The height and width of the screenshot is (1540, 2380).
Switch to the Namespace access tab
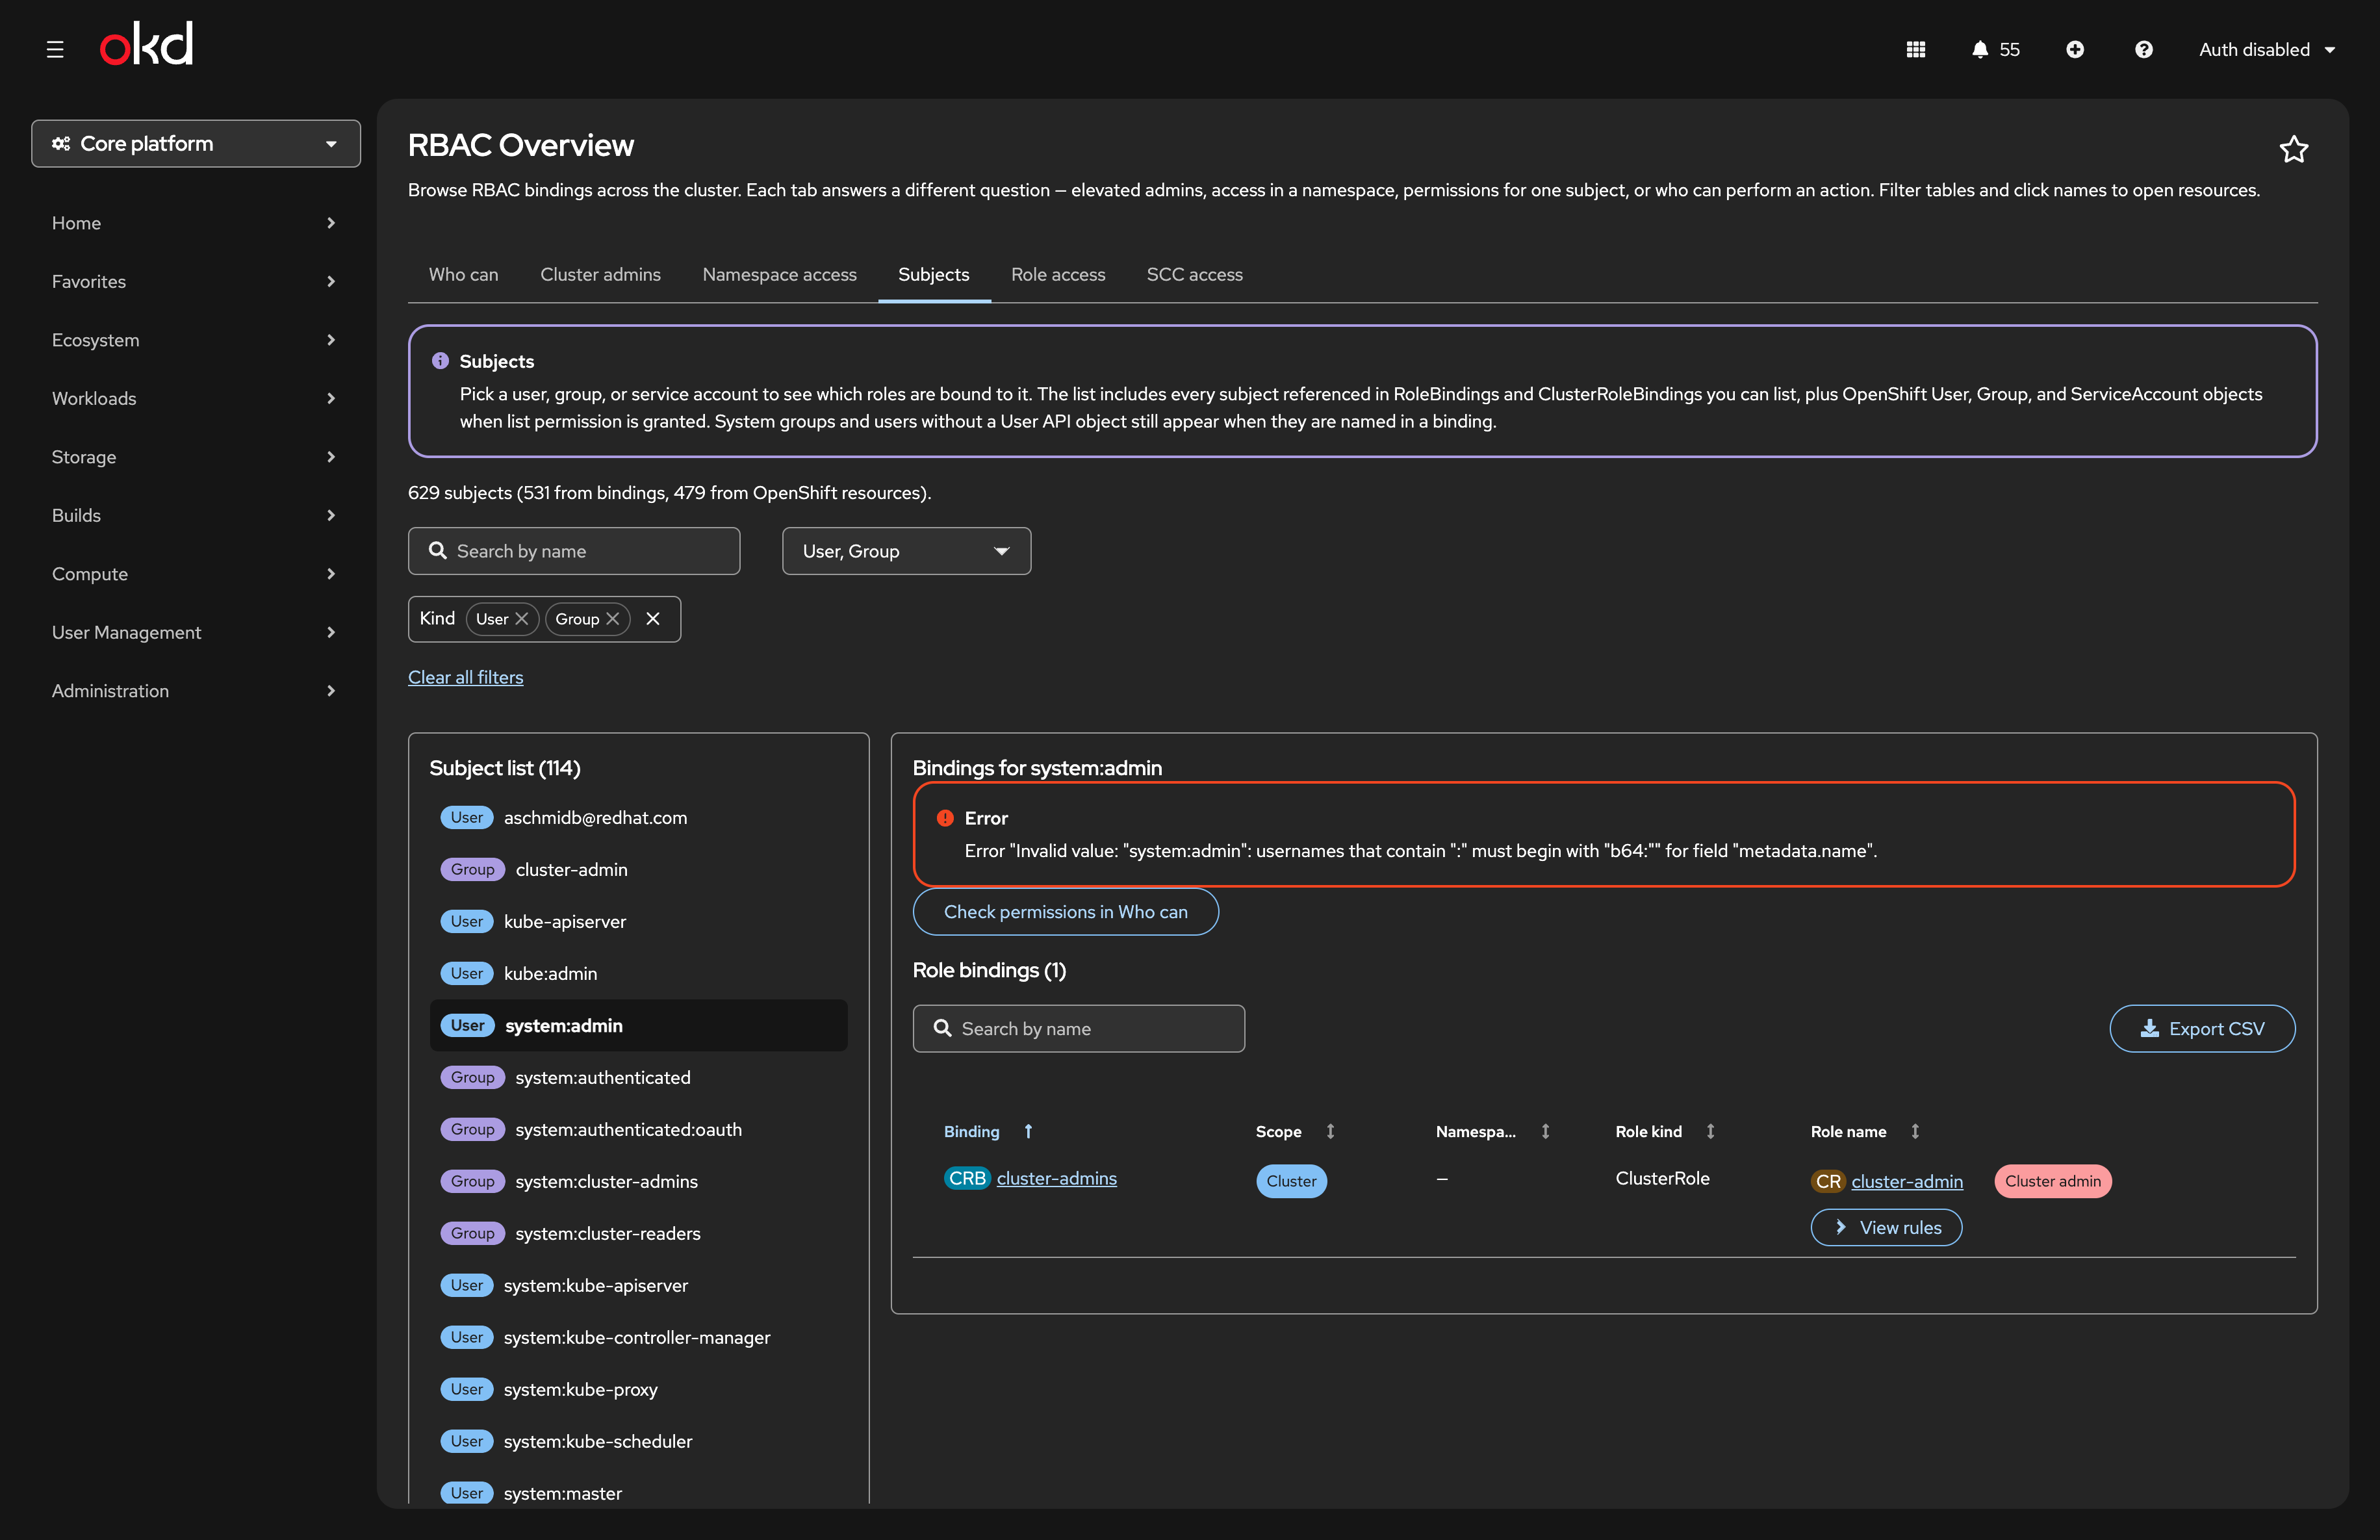[779, 274]
